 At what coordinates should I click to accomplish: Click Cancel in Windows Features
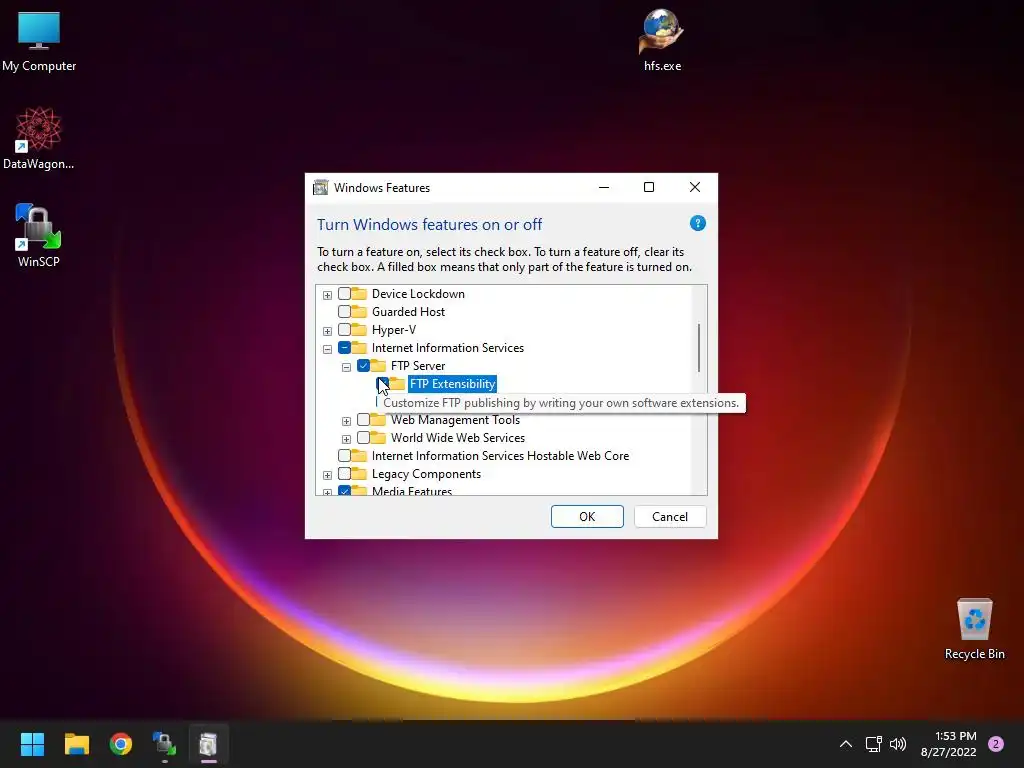click(x=670, y=517)
